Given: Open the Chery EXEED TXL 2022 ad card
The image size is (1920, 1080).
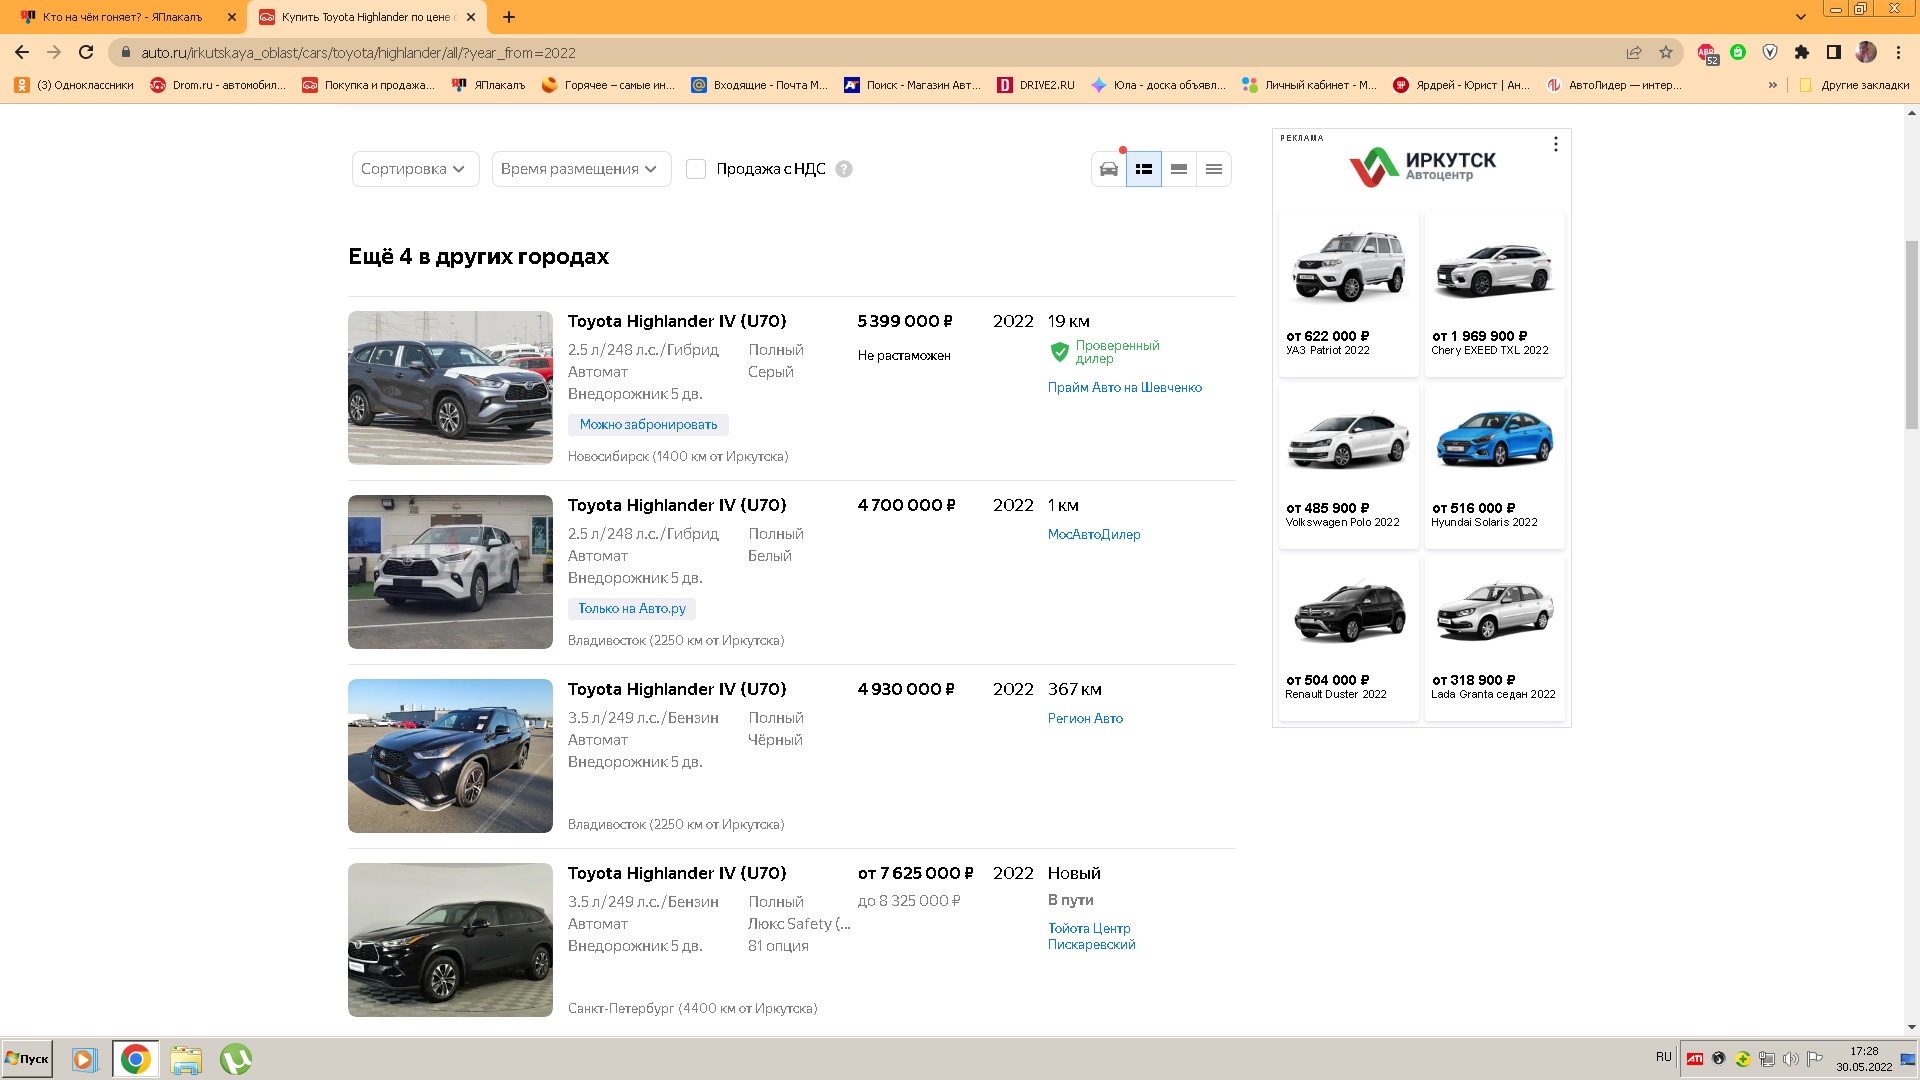Looking at the screenshot, I should tap(1494, 294).
